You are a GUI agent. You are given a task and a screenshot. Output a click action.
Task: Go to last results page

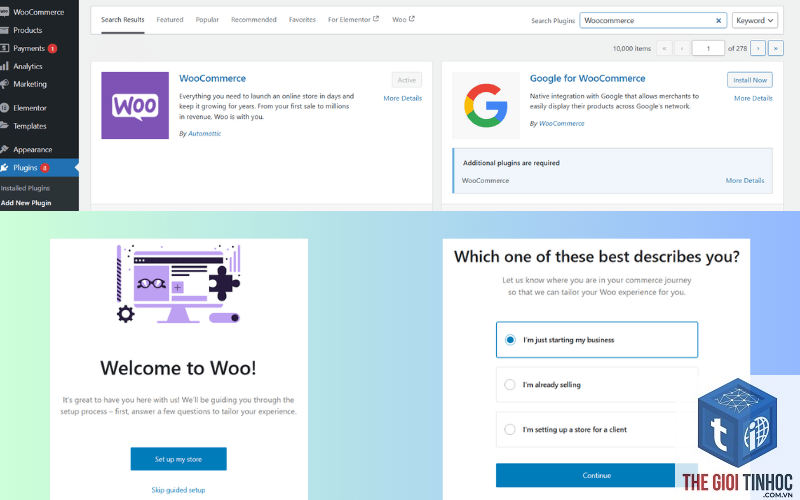tap(776, 48)
